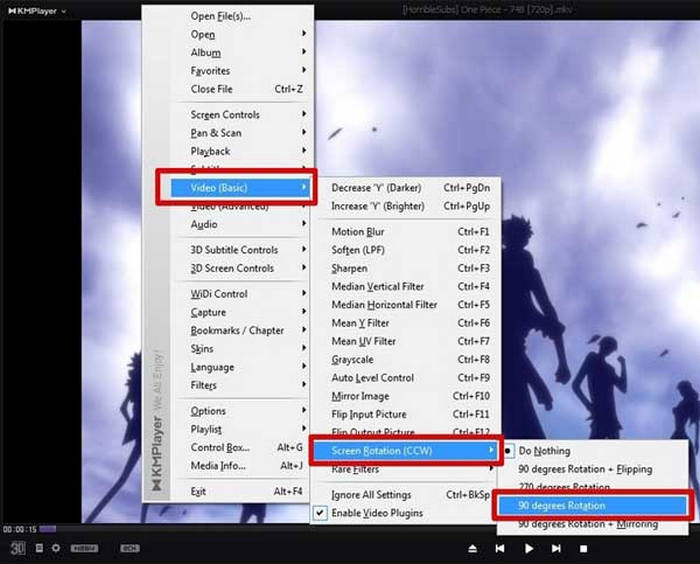The width and height of the screenshot is (700, 564).
Task: Expand the Filters submenu
Action: tap(241, 385)
